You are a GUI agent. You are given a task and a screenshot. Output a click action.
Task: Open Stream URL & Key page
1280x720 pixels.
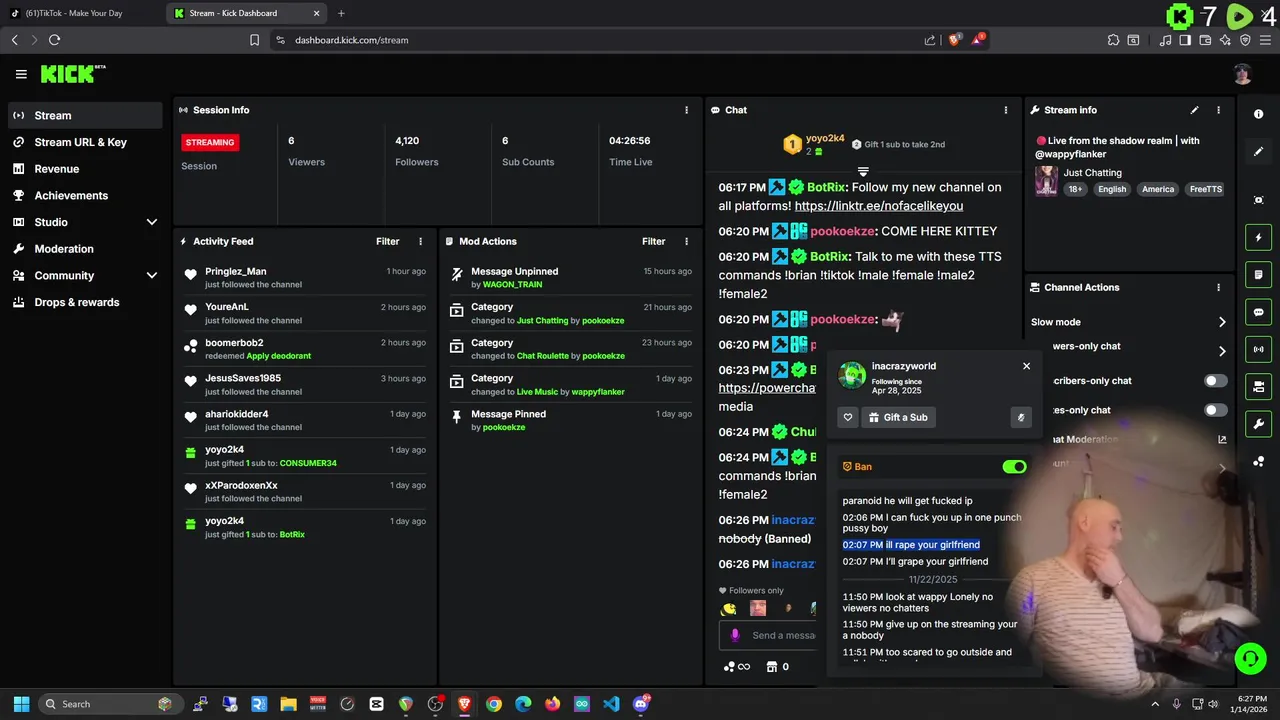[x=85, y=142]
